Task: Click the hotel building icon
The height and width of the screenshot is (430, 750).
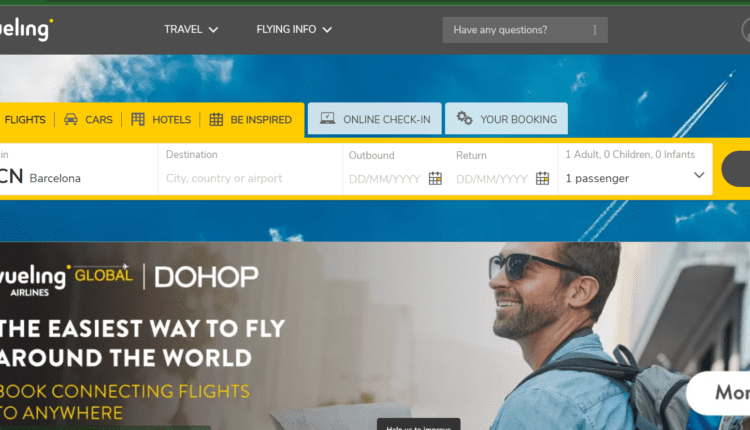Action: [x=138, y=119]
